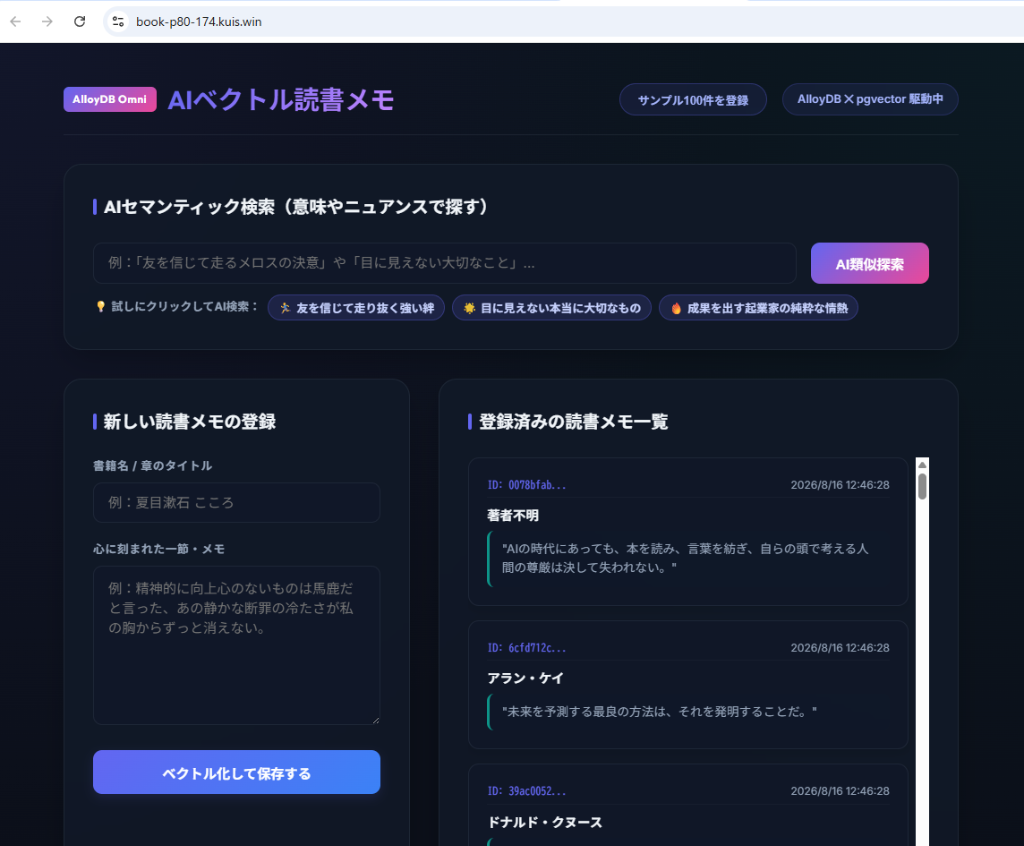Click the AlloyDB × pgvector 駆動中 status pill
Screen dimensions: 1024x846
pos(870,99)
